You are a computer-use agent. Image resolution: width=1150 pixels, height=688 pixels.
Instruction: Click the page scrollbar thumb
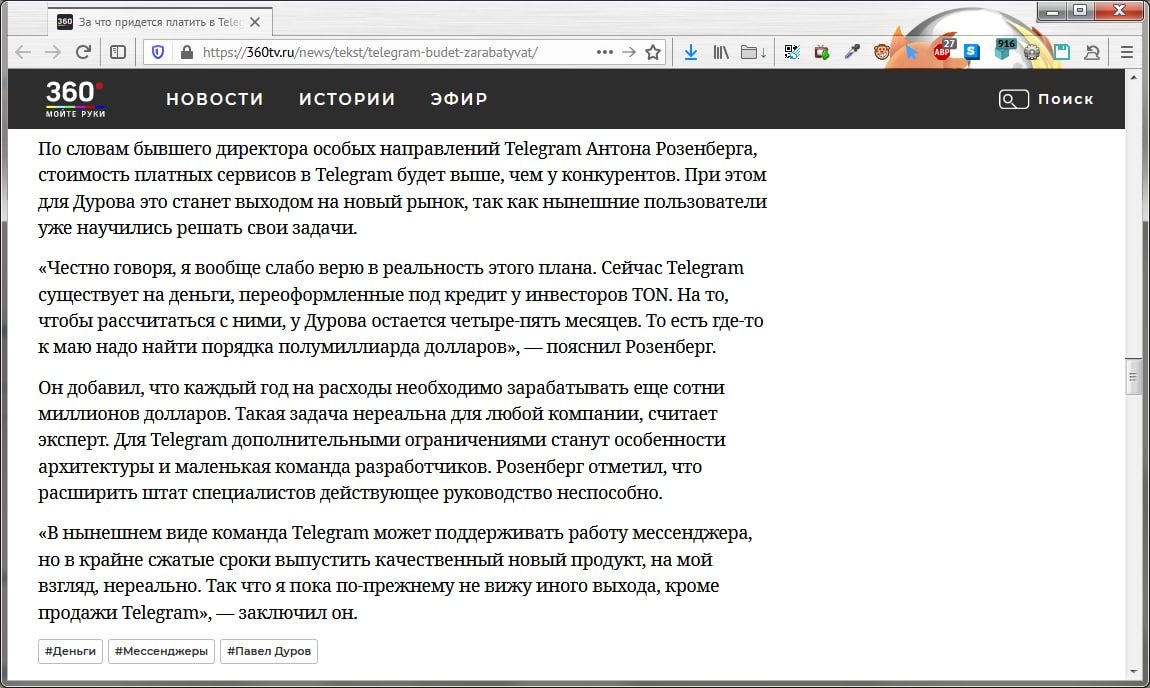tap(1133, 376)
